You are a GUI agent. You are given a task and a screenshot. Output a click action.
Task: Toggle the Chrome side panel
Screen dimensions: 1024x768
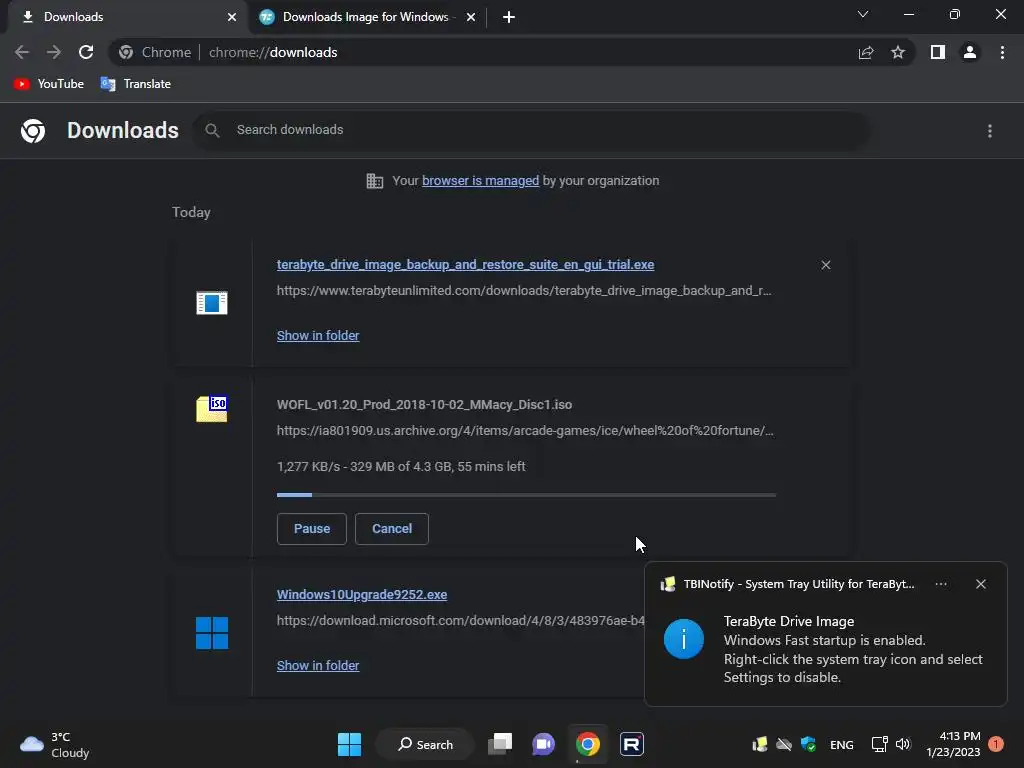pos(938,52)
